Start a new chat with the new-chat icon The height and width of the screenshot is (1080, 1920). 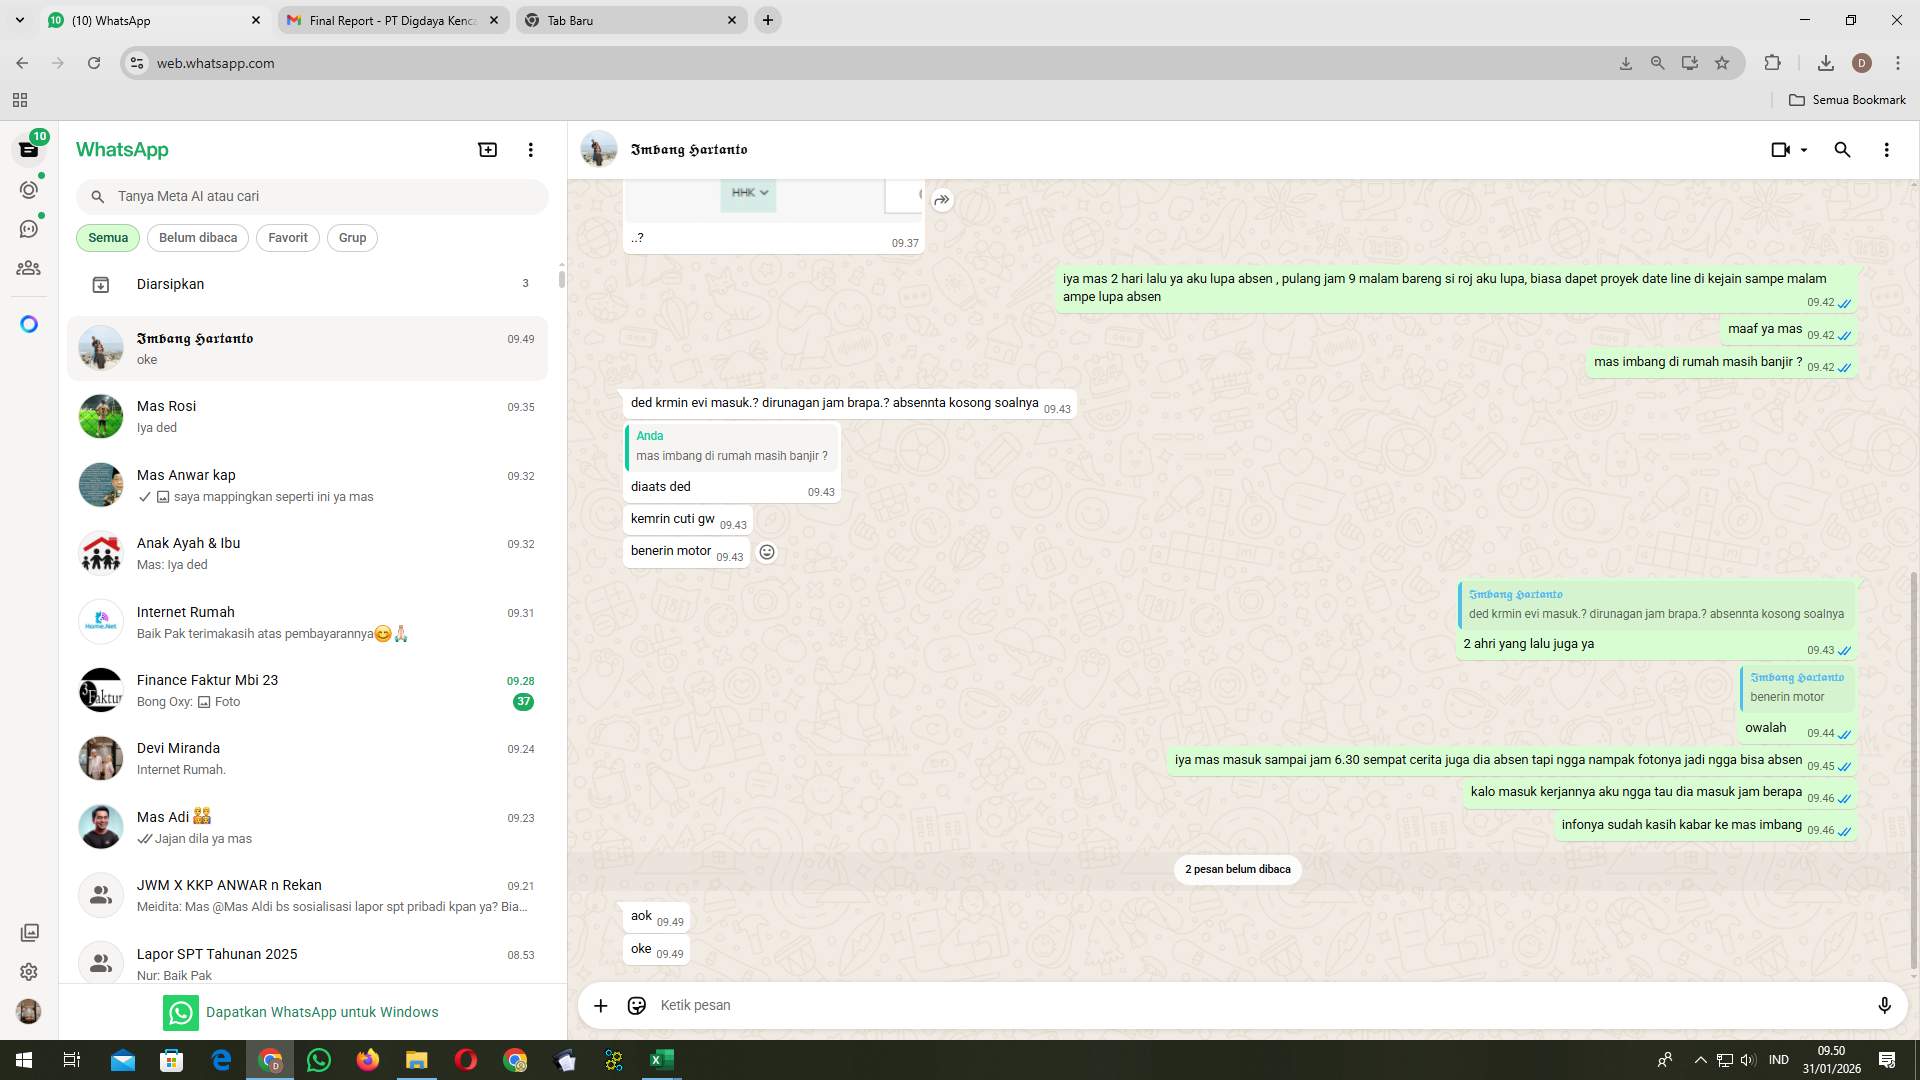coord(487,149)
